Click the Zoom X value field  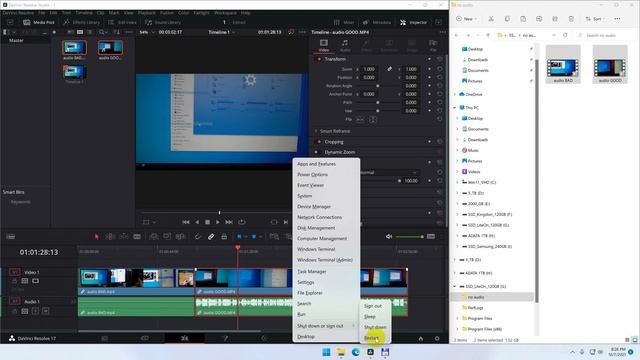[x=369, y=69]
